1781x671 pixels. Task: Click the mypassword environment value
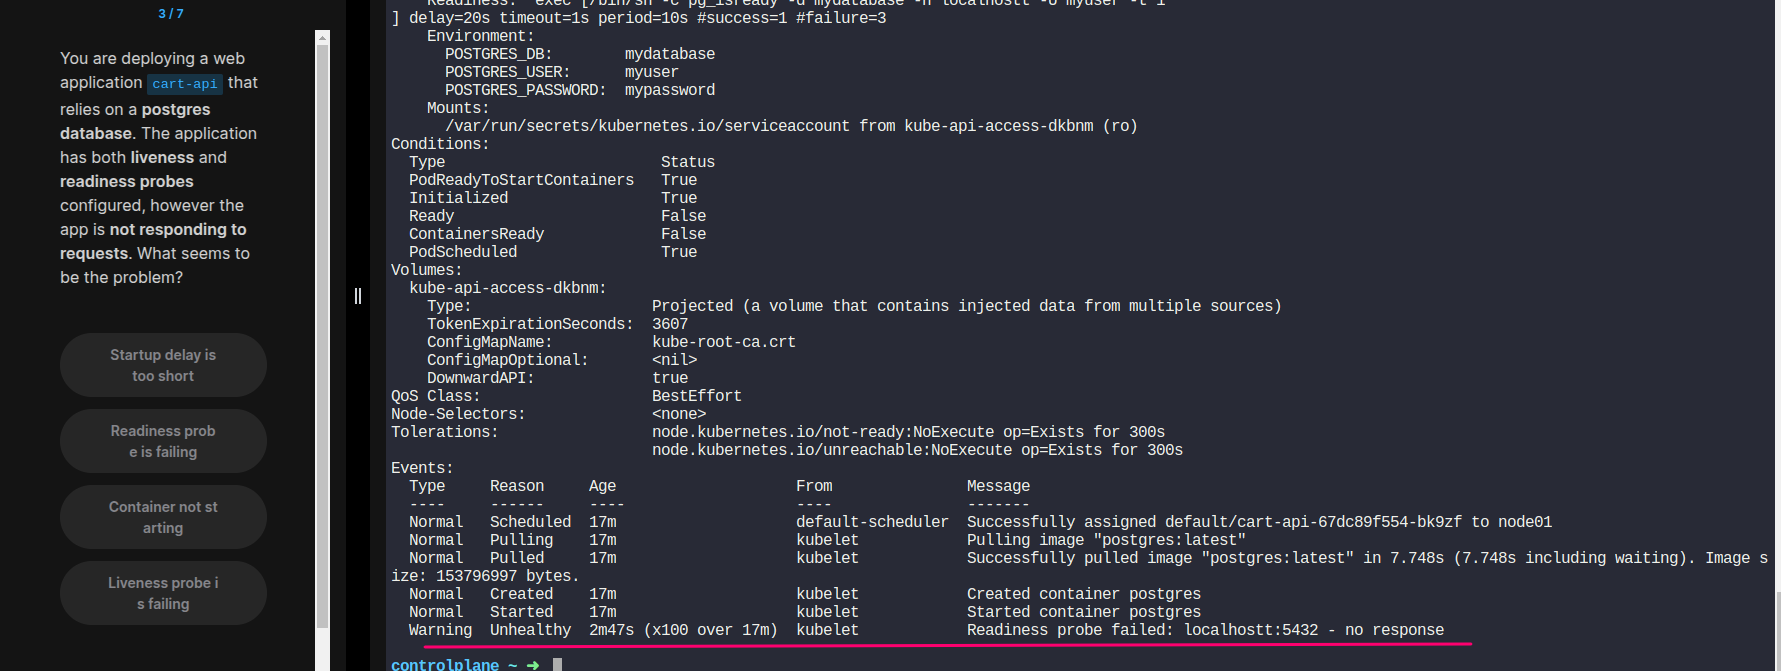click(x=670, y=90)
